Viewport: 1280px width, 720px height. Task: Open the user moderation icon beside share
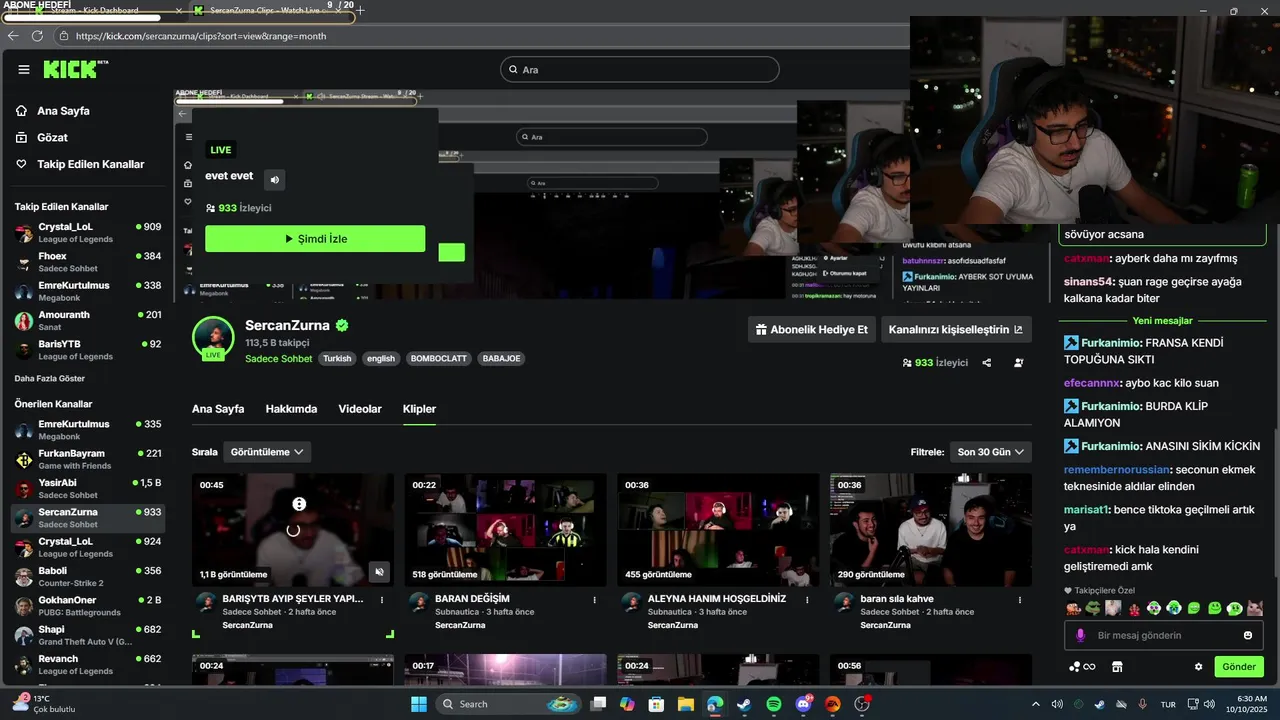(x=1019, y=363)
